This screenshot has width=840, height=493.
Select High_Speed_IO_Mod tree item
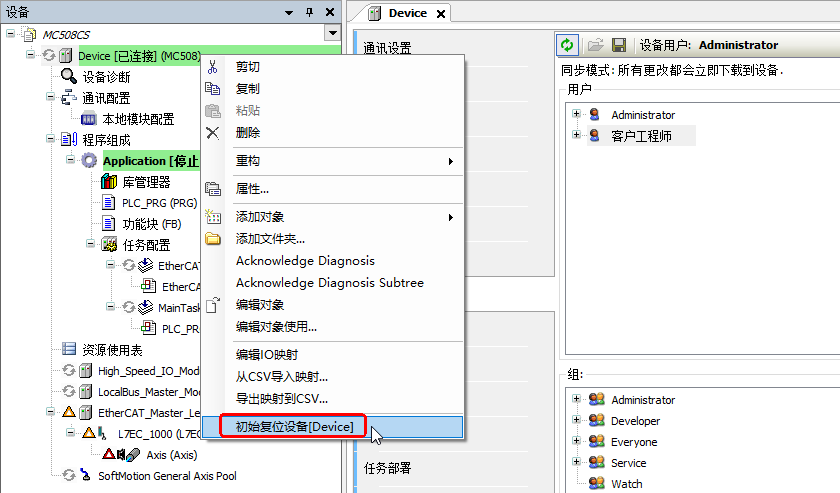click(148, 371)
